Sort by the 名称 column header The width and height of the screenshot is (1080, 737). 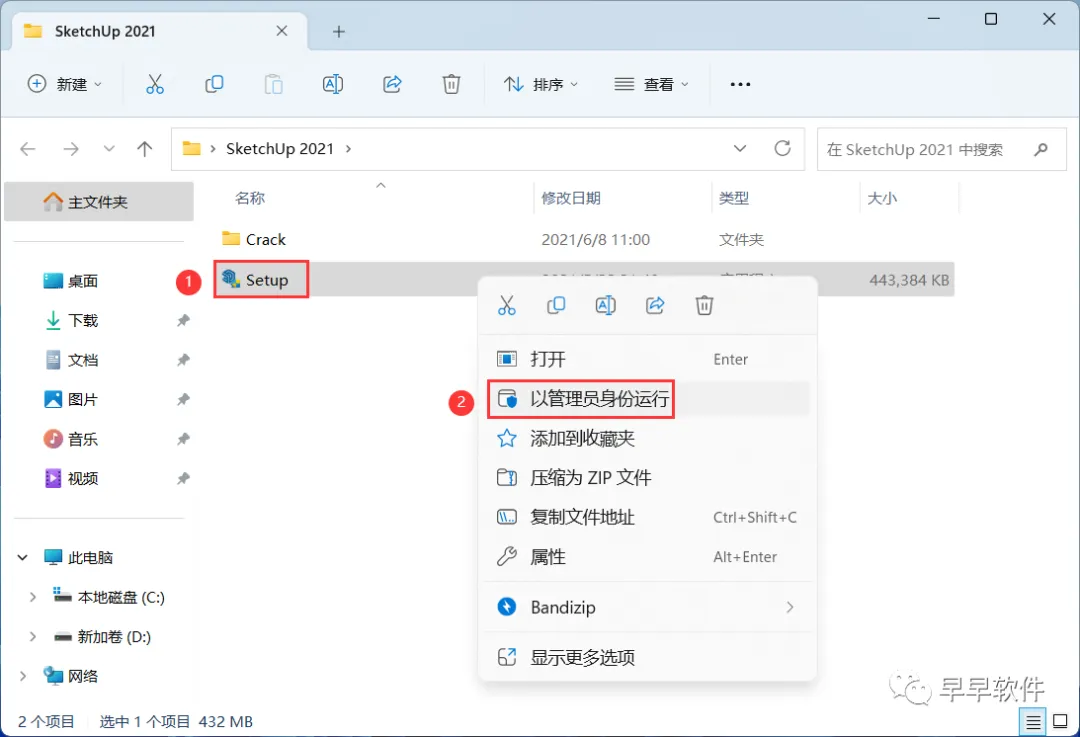tap(250, 198)
